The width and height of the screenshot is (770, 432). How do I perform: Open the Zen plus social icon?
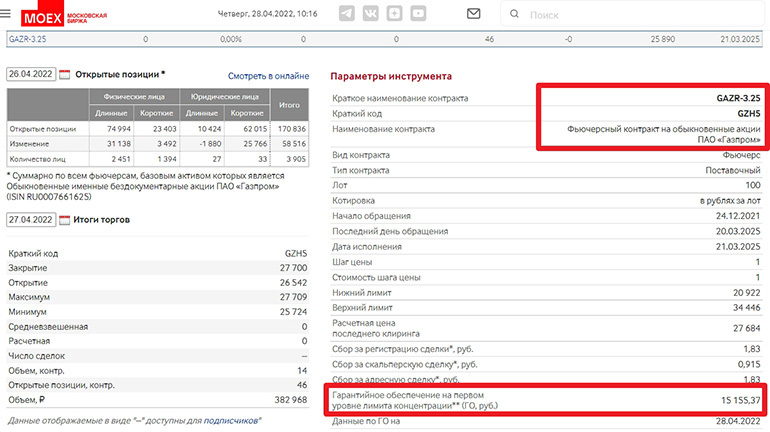click(x=394, y=13)
